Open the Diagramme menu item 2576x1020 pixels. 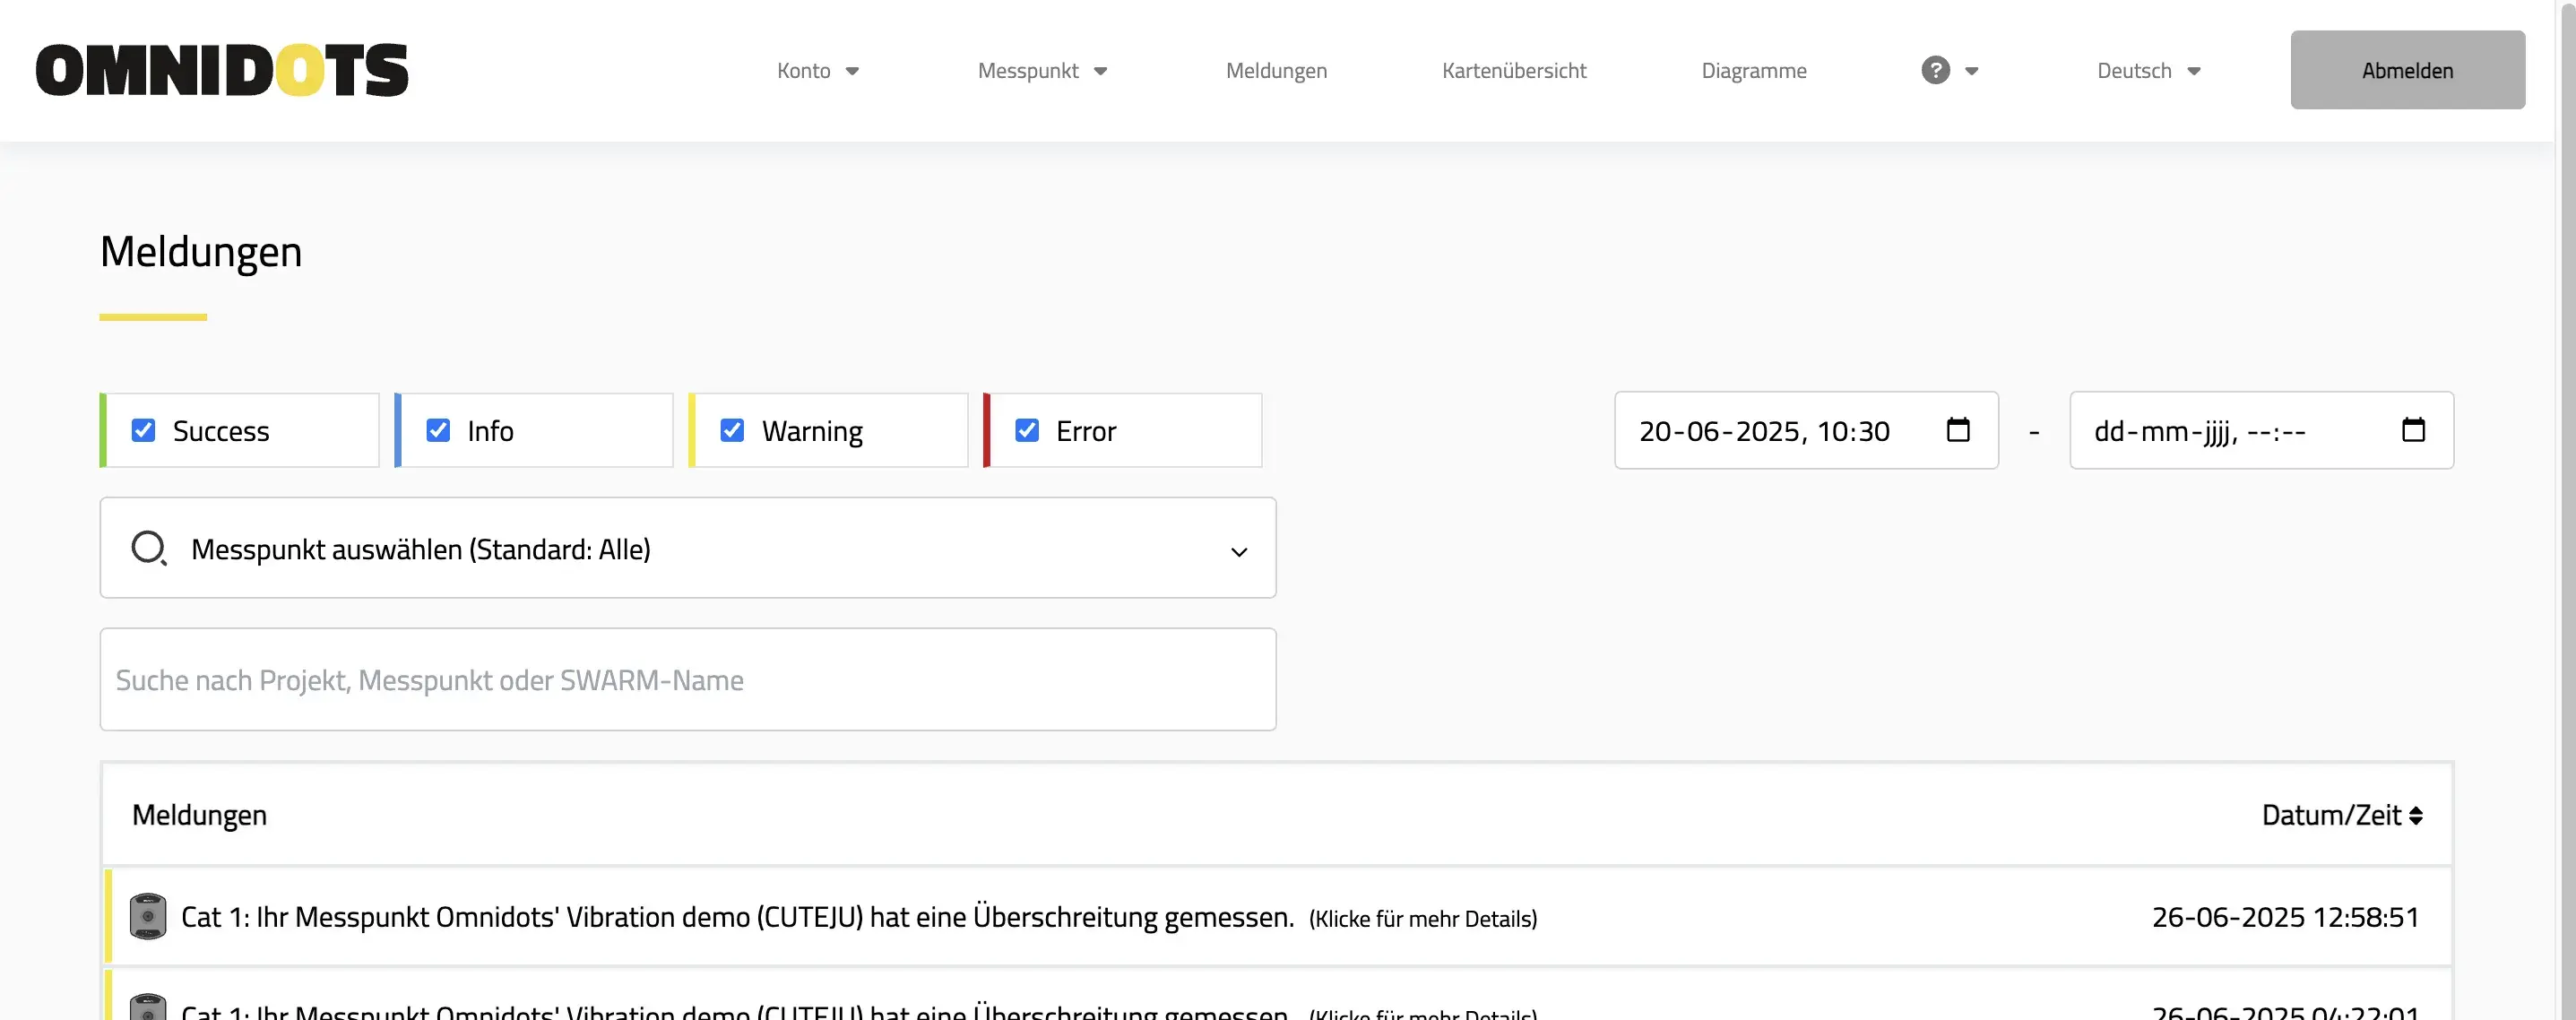point(1753,70)
